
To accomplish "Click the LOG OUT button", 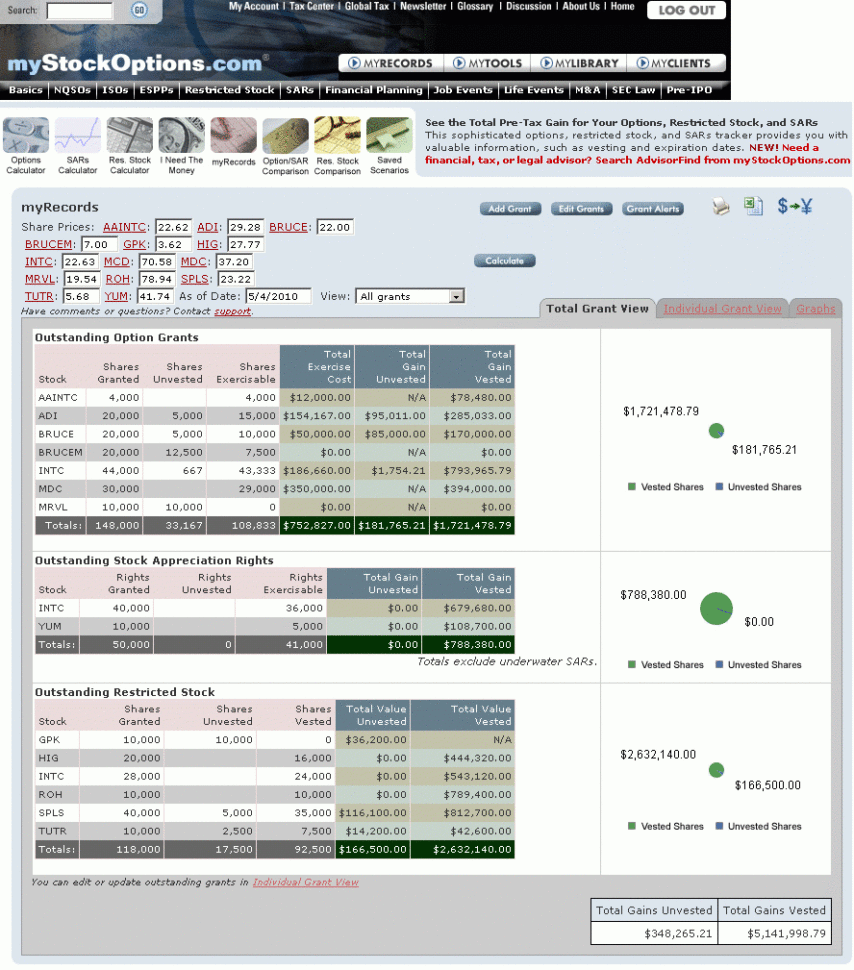I will (x=686, y=11).
